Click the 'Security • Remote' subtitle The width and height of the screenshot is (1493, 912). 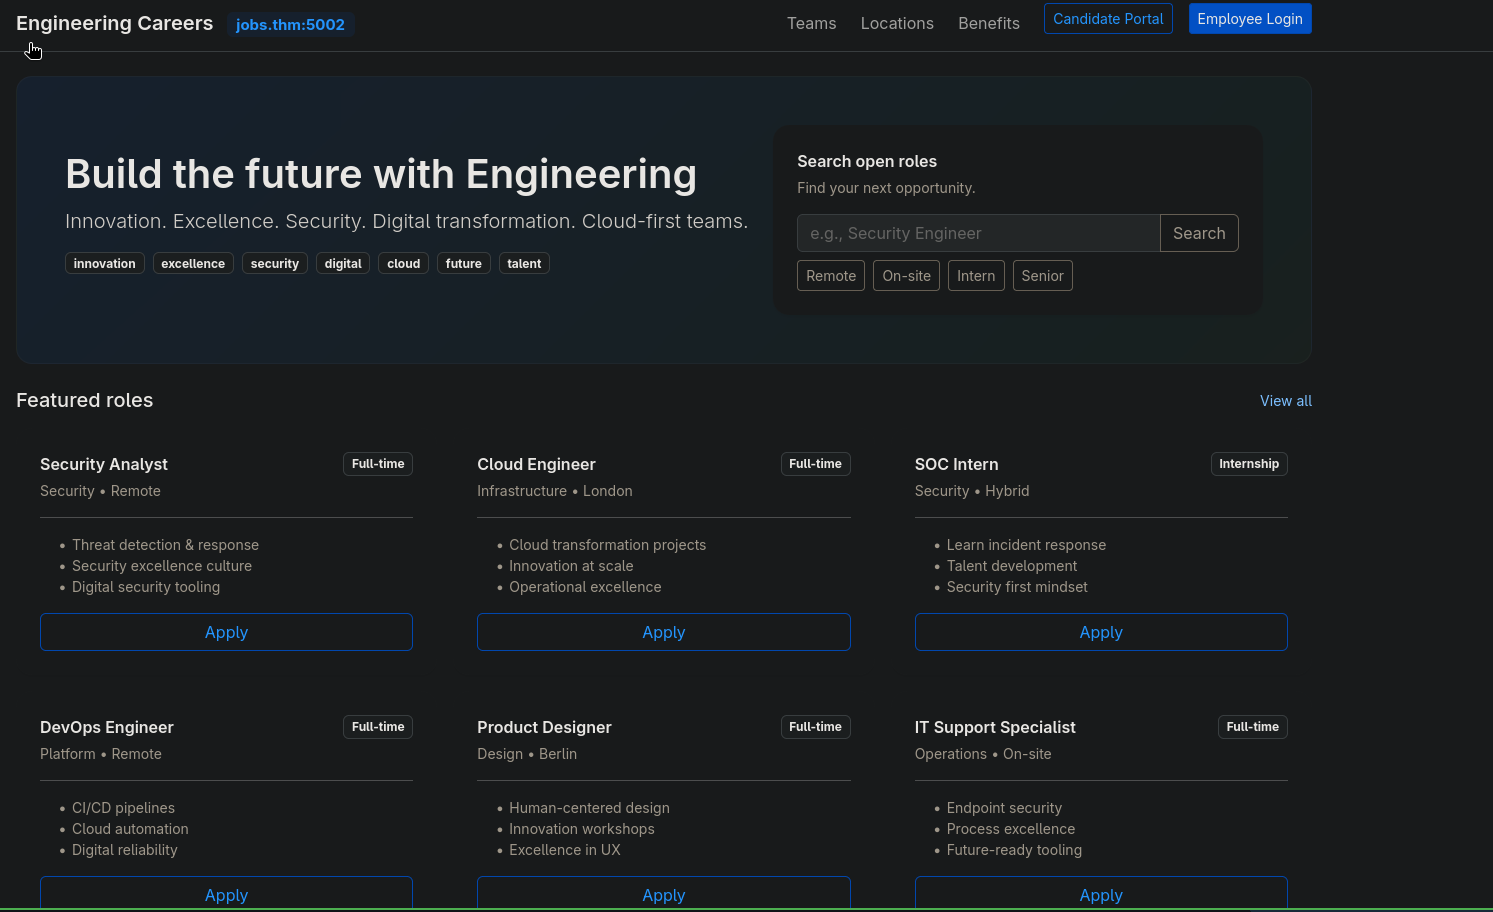coord(100,491)
